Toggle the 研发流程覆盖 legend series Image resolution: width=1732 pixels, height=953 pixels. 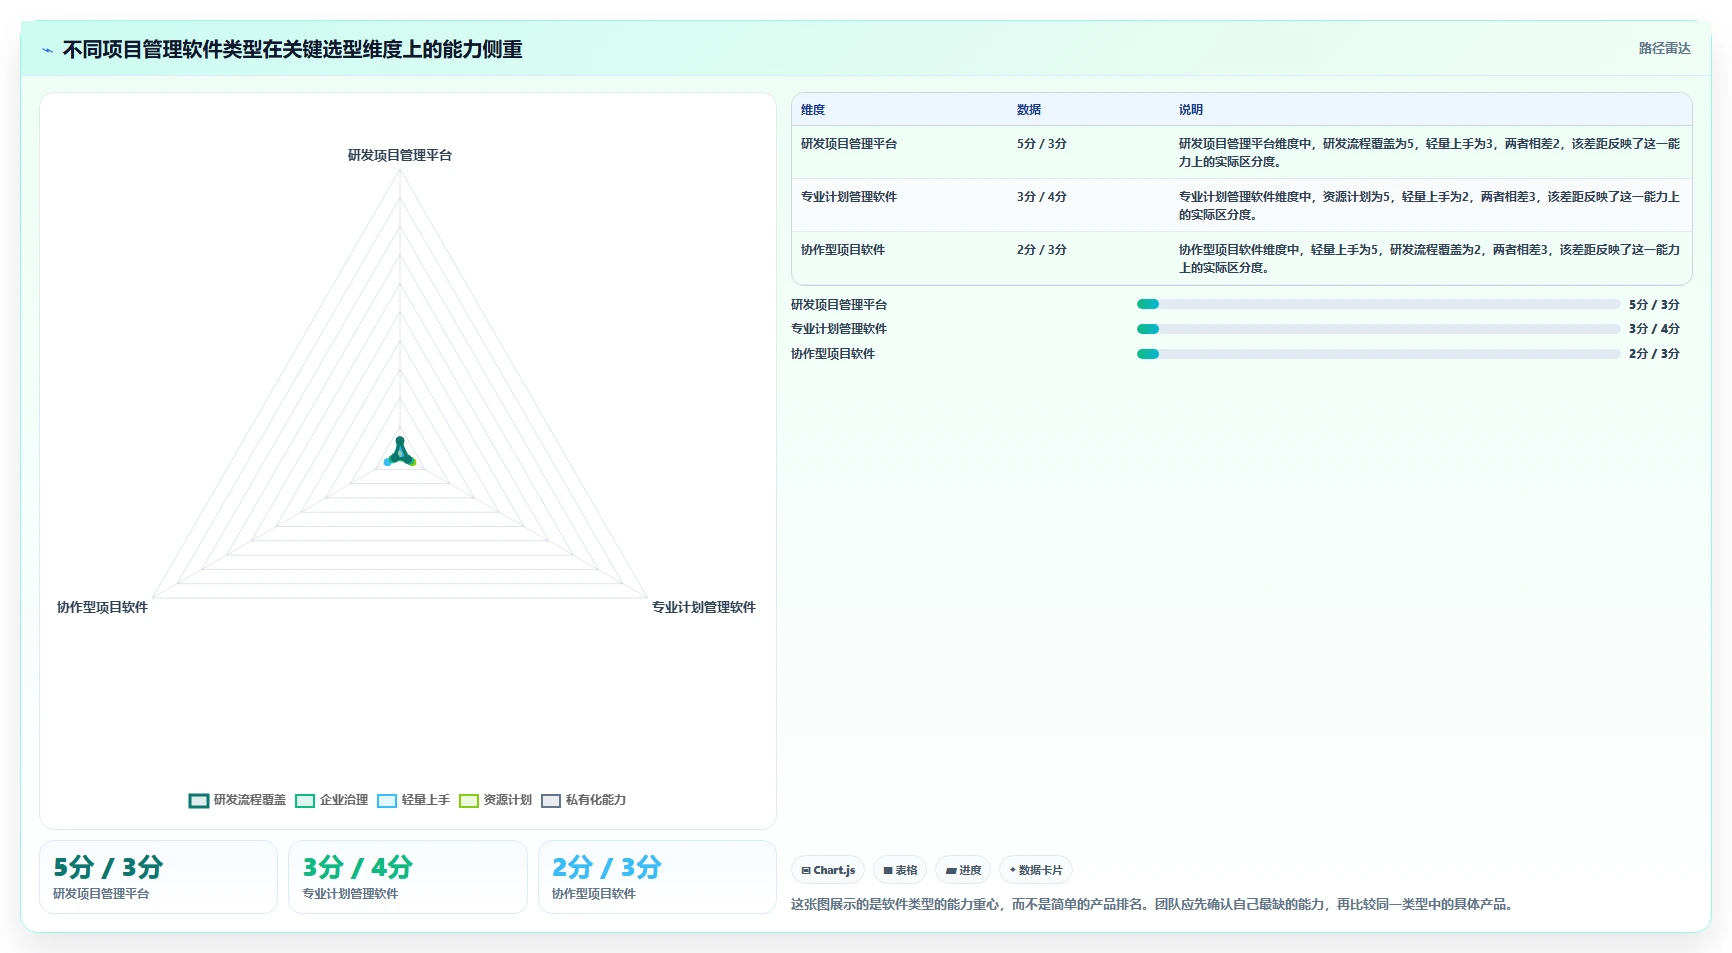click(237, 800)
